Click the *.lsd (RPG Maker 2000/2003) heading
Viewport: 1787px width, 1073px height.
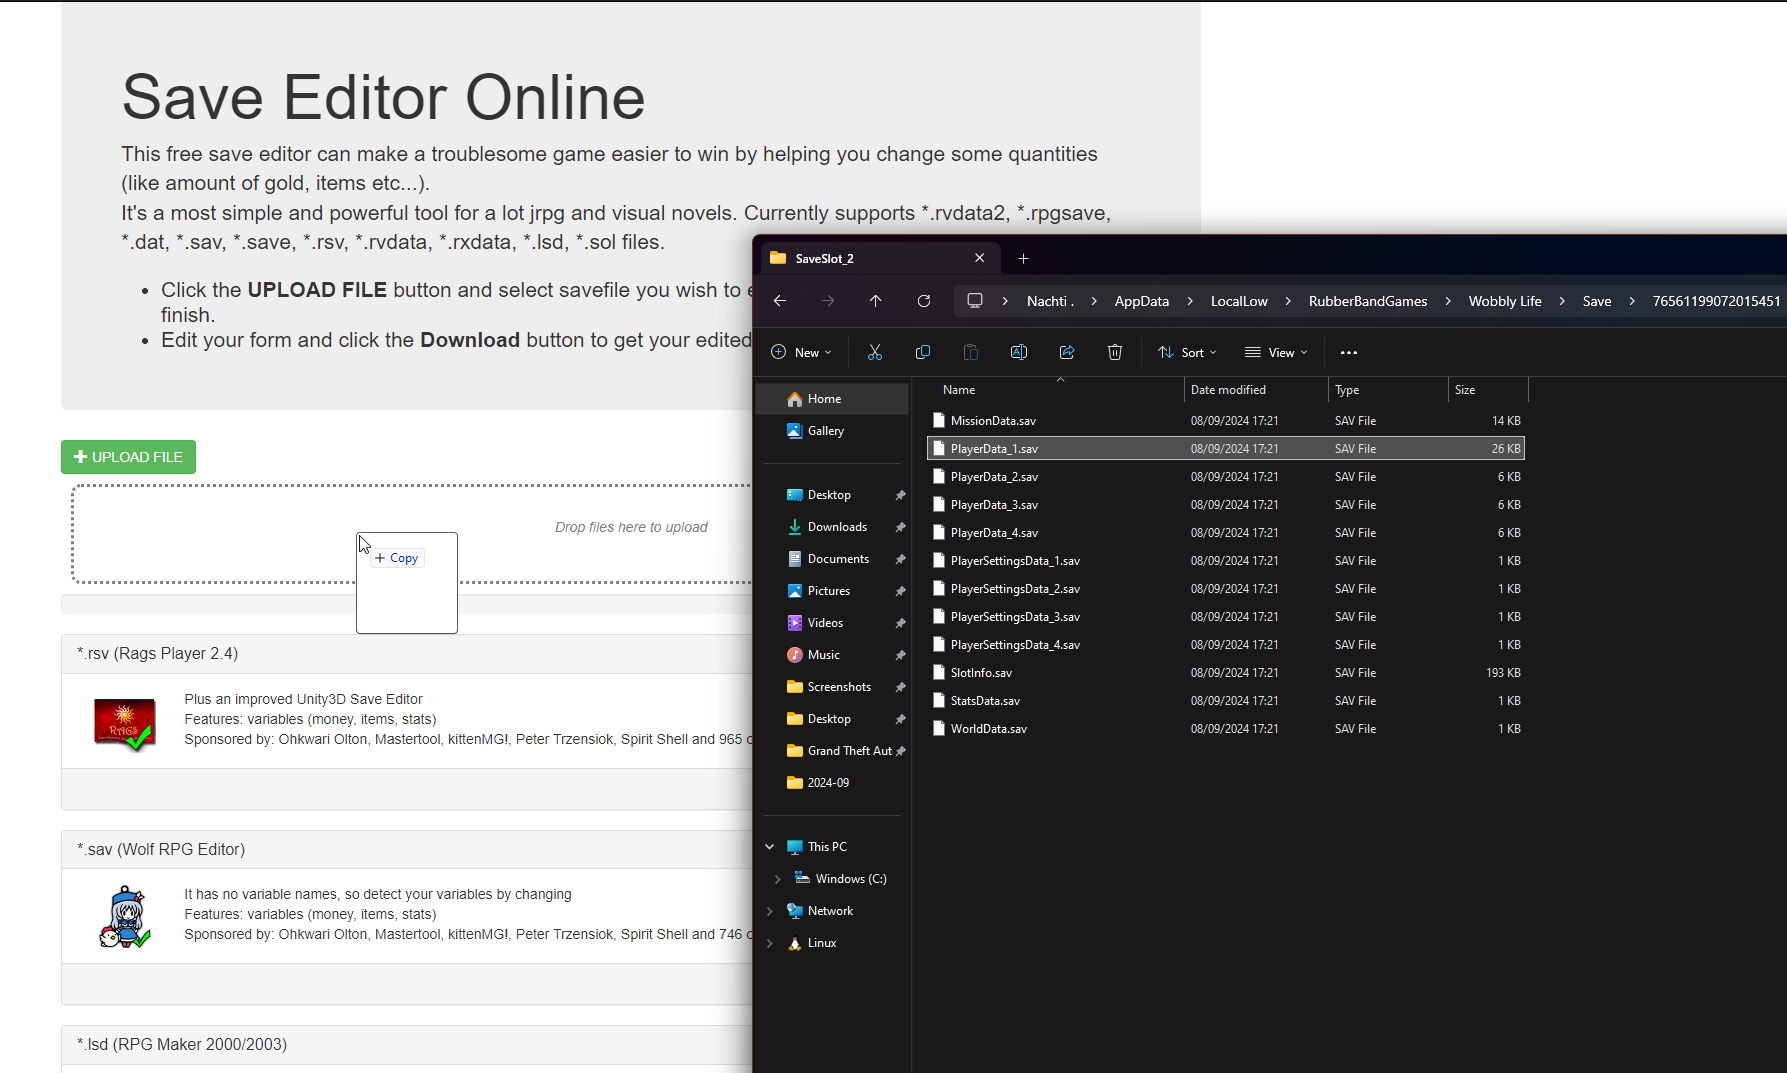point(182,1044)
